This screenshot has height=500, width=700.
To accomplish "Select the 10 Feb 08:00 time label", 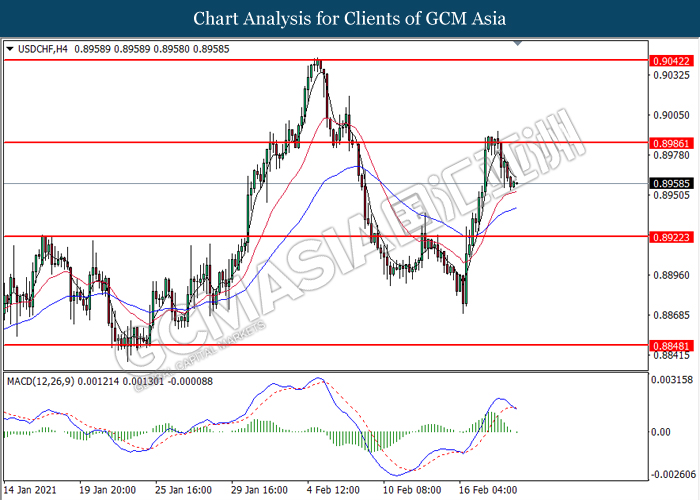I will (412, 491).
